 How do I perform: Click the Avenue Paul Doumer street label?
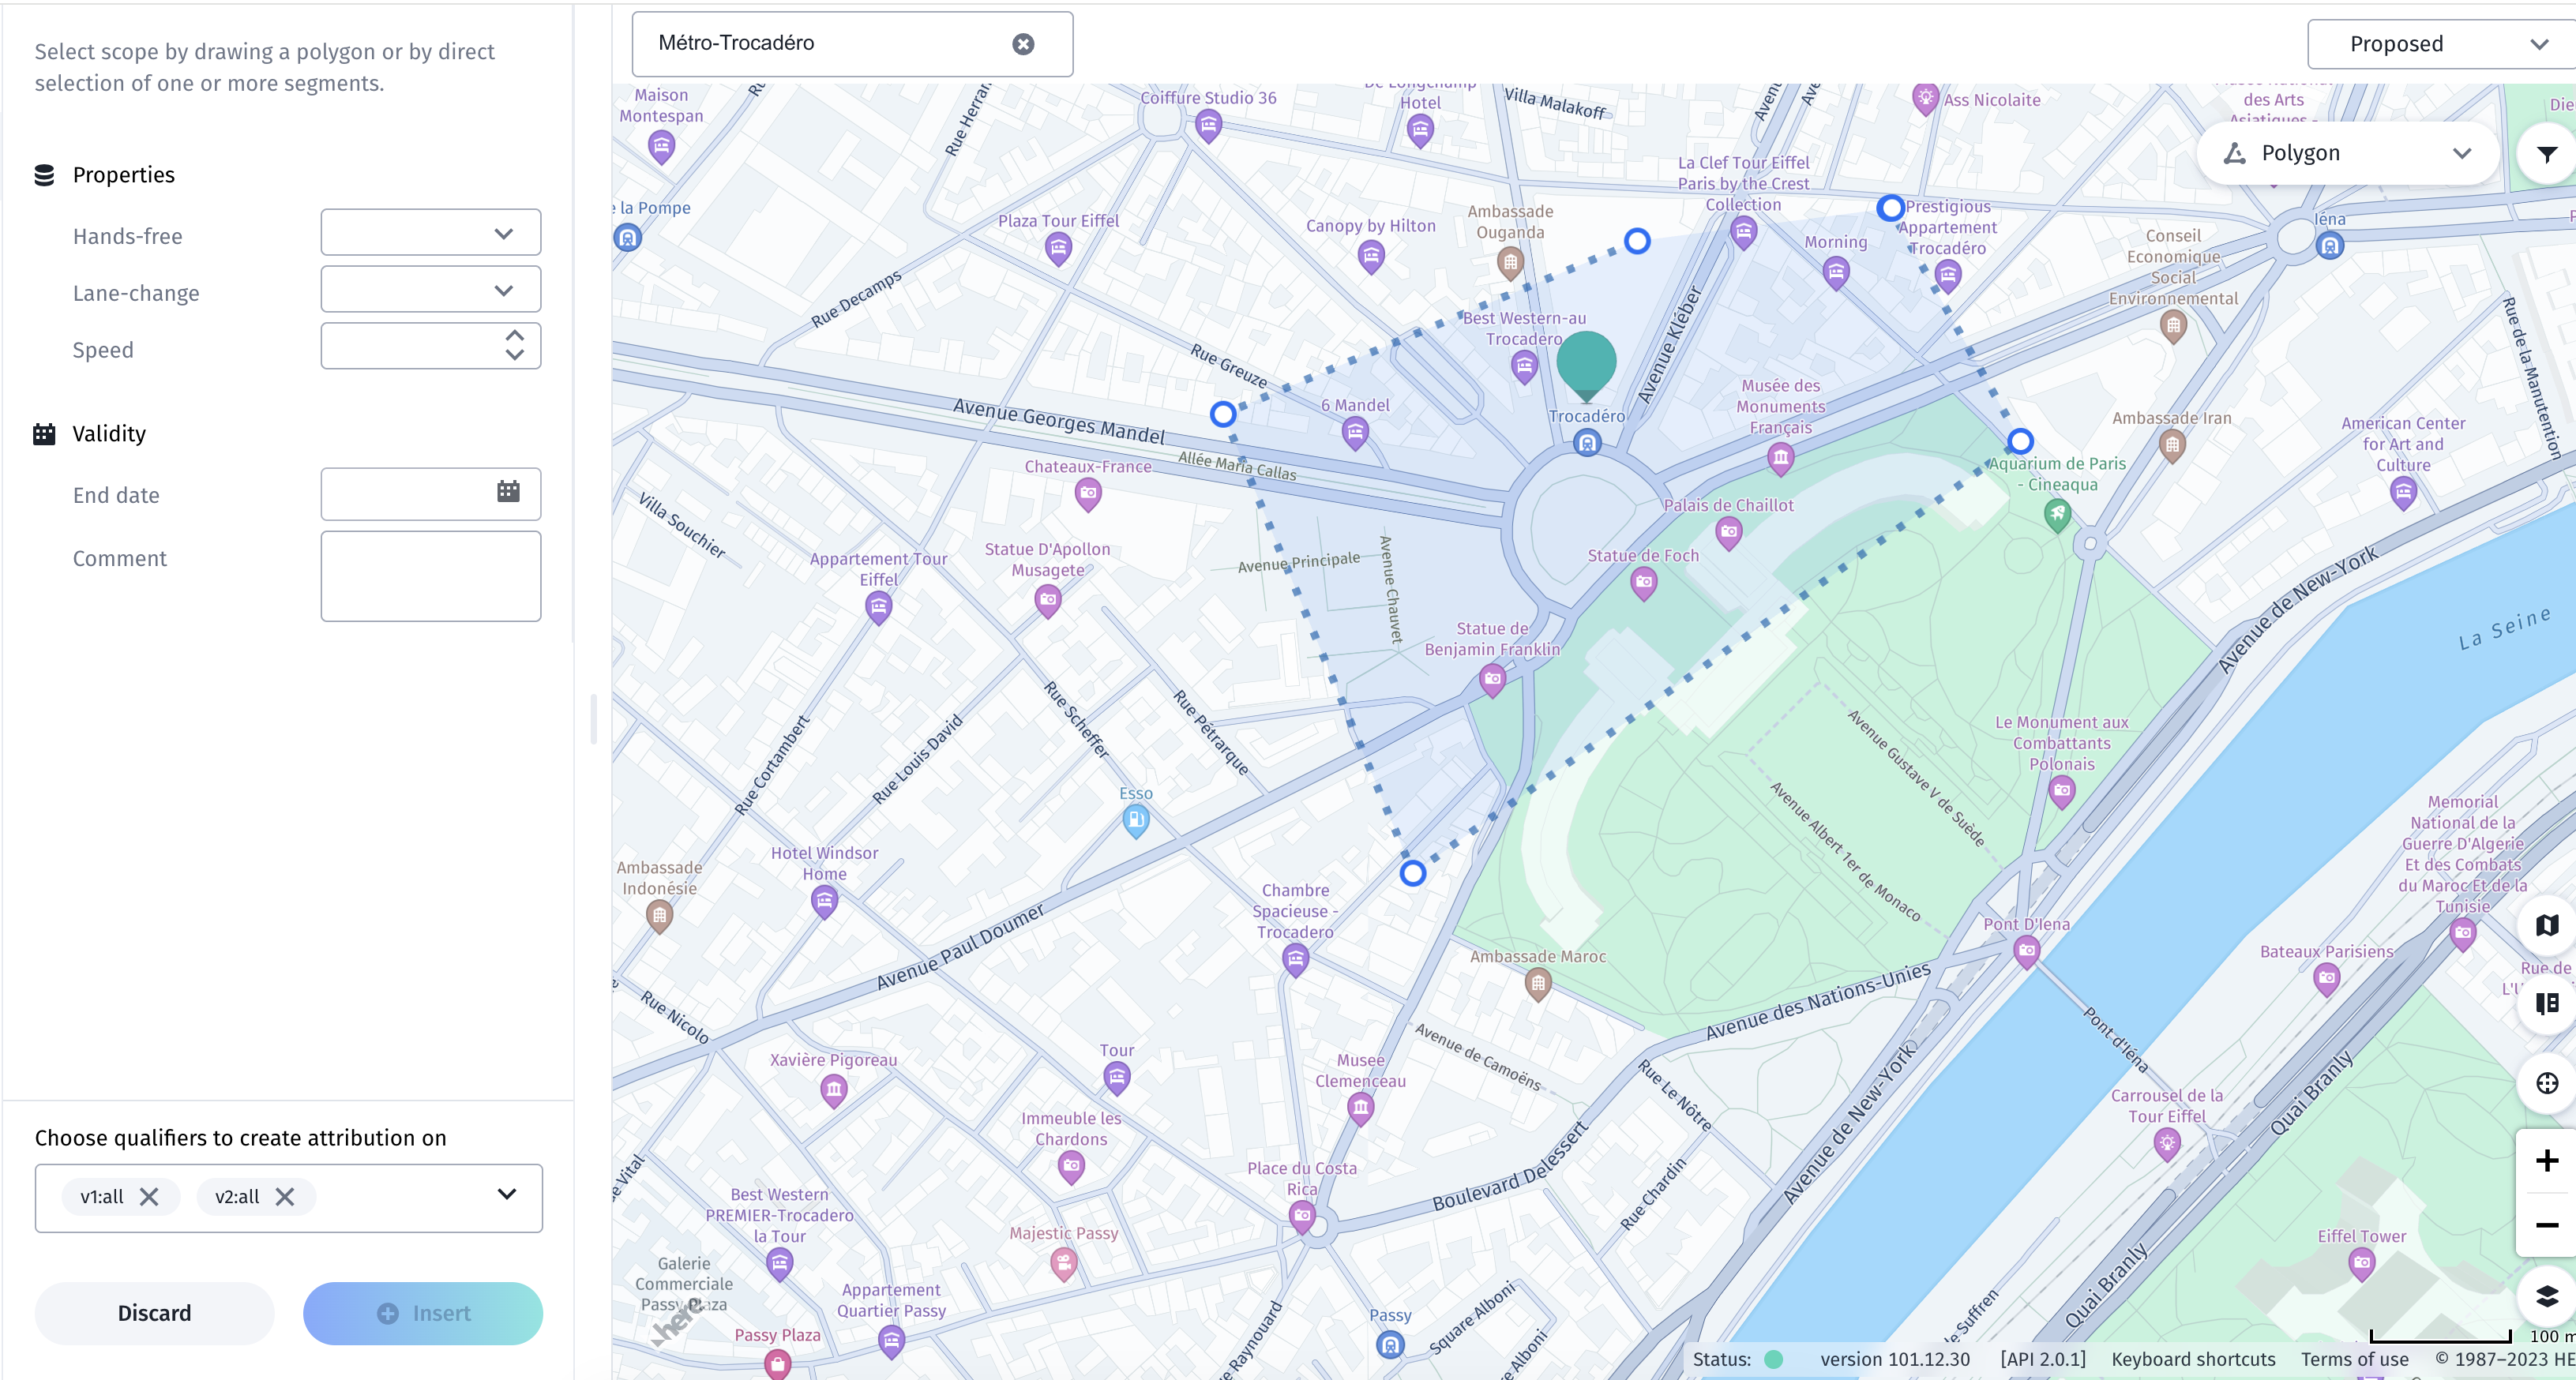(x=960, y=947)
